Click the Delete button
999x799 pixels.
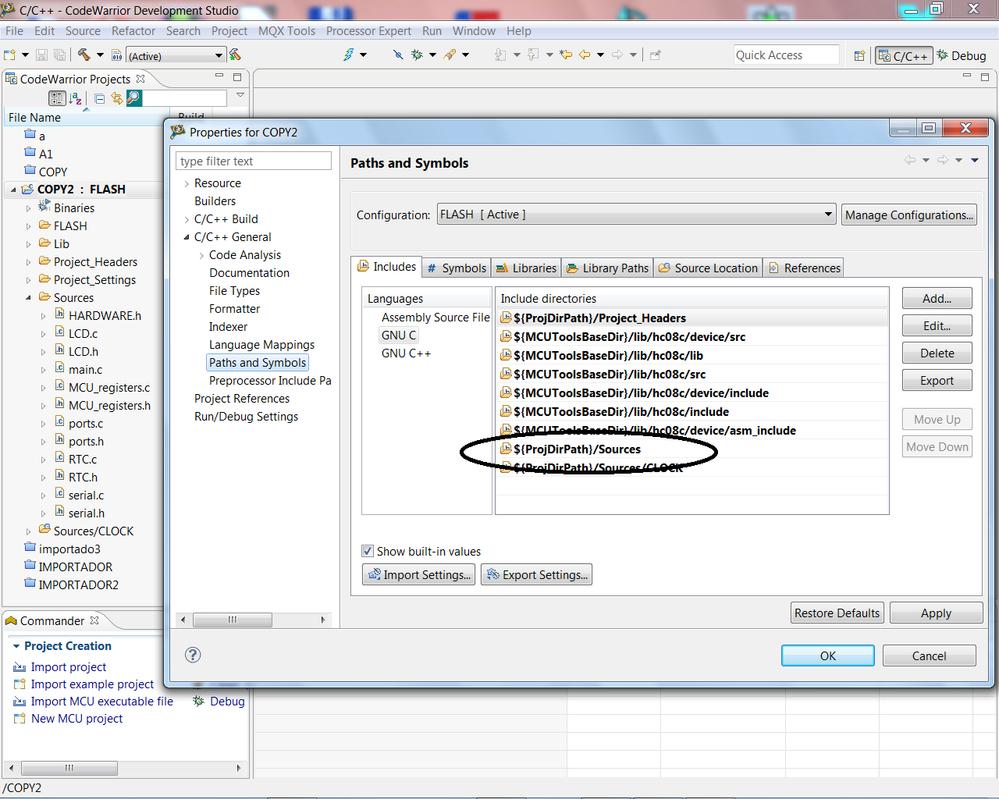(937, 353)
